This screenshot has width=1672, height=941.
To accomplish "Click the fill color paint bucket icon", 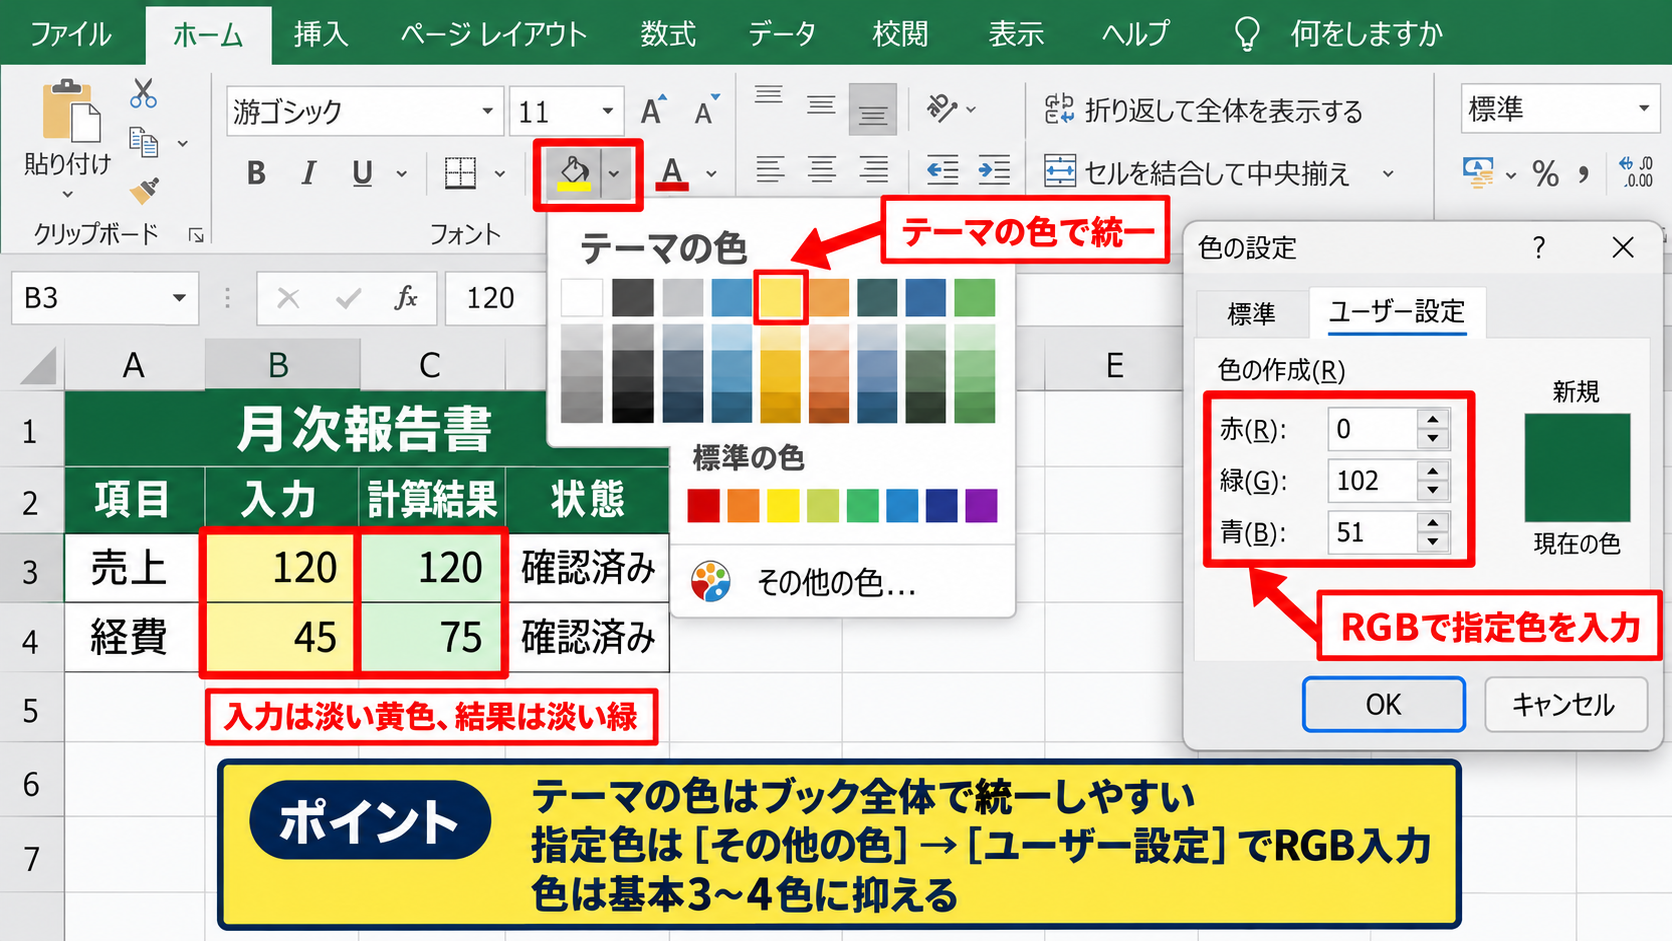I will [x=574, y=173].
